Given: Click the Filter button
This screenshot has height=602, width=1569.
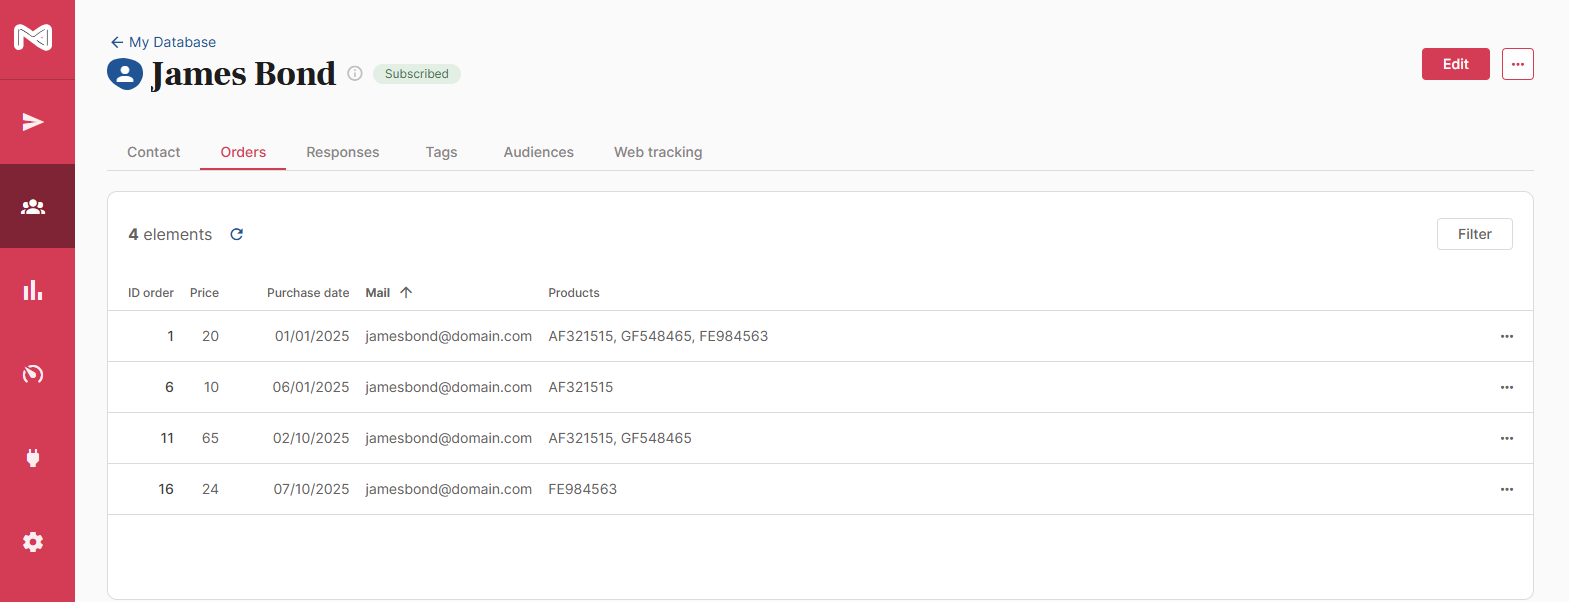Looking at the screenshot, I should point(1474,234).
